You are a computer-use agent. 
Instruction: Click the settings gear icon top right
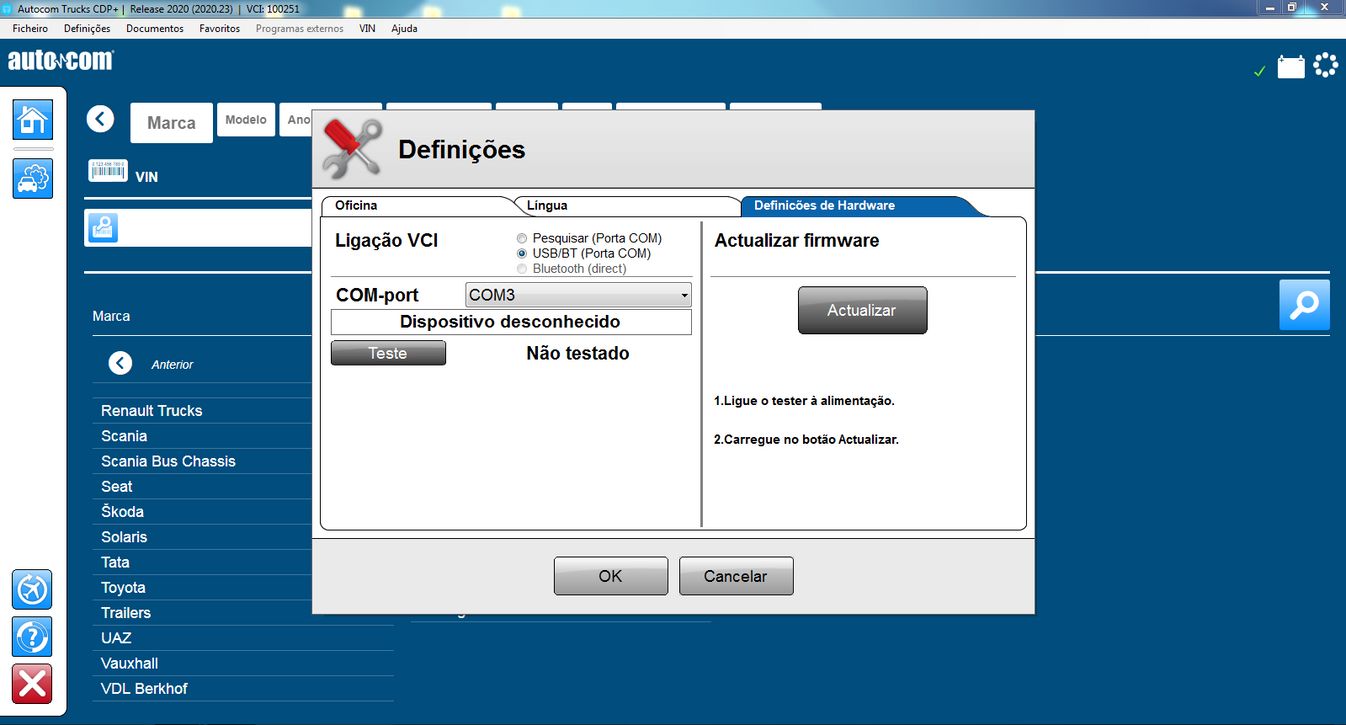(x=1325, y=64)
